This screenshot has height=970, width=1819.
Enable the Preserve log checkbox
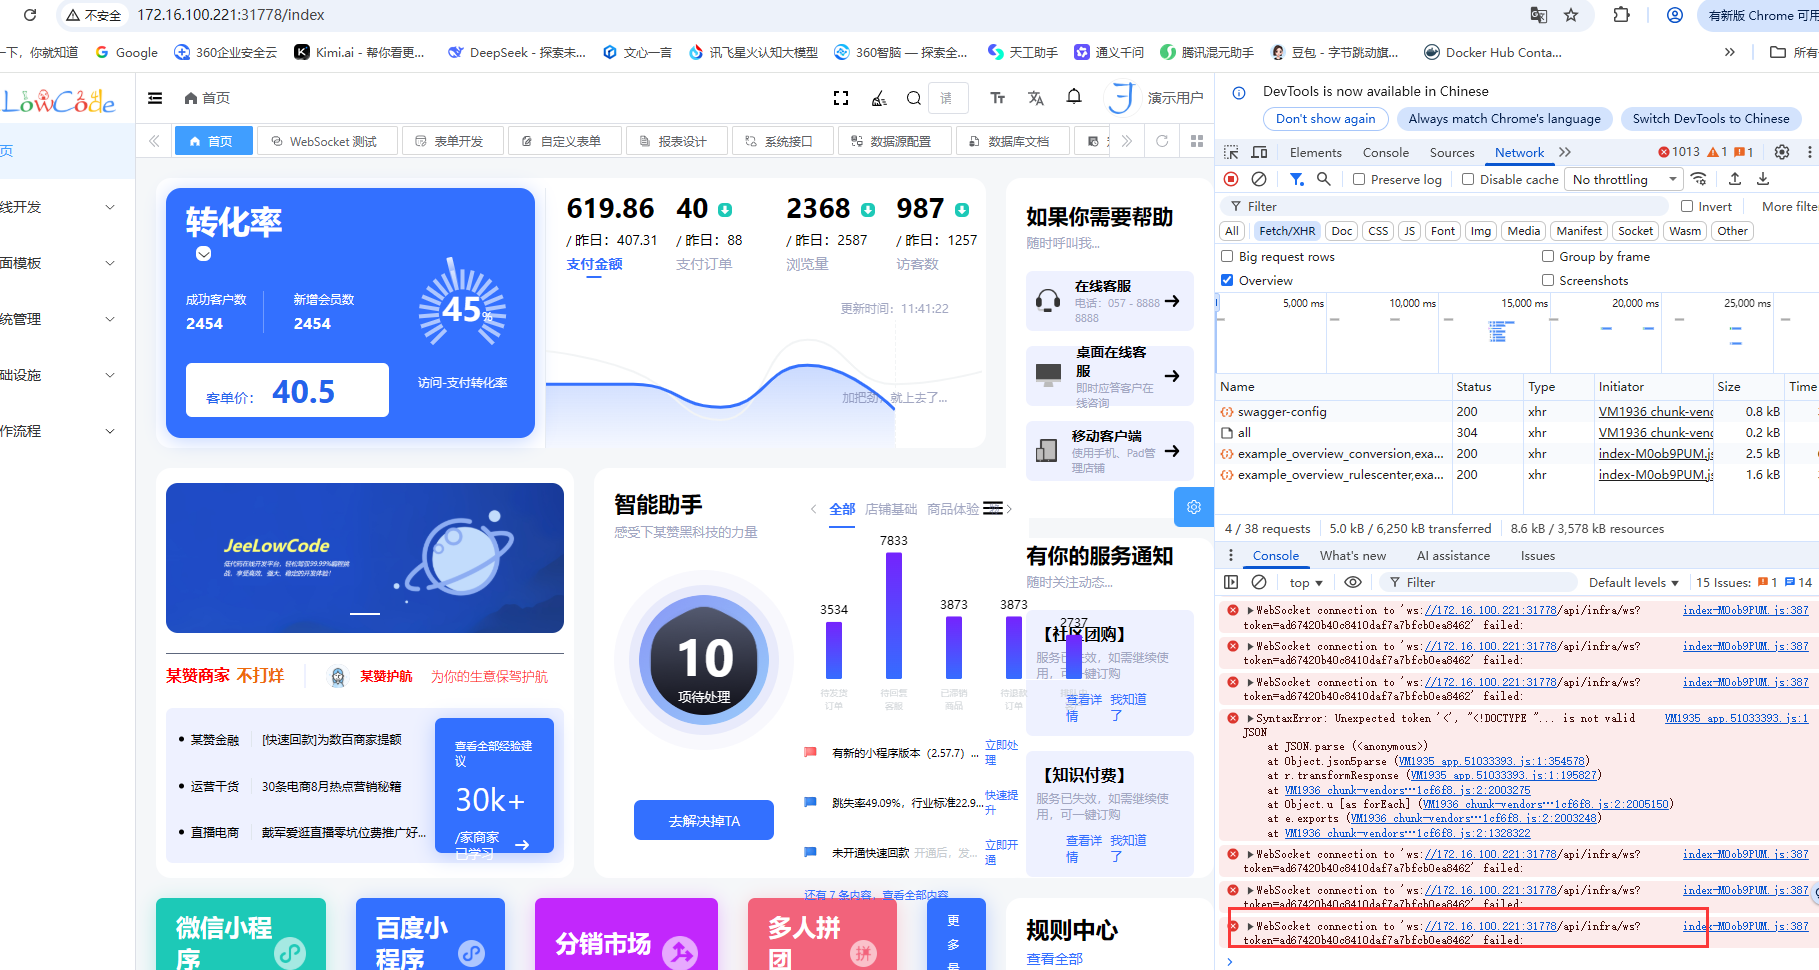pos(1359,180)
